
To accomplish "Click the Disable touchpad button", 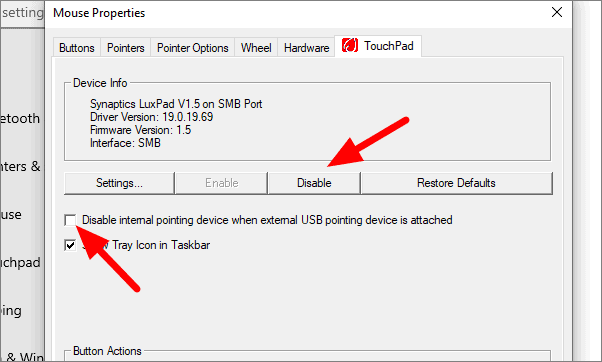I will tap(314, 183).
